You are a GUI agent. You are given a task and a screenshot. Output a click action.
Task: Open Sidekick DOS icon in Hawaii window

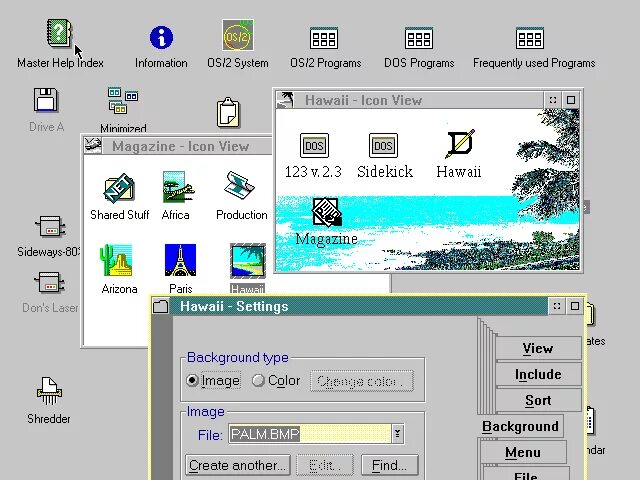(383, 145)
